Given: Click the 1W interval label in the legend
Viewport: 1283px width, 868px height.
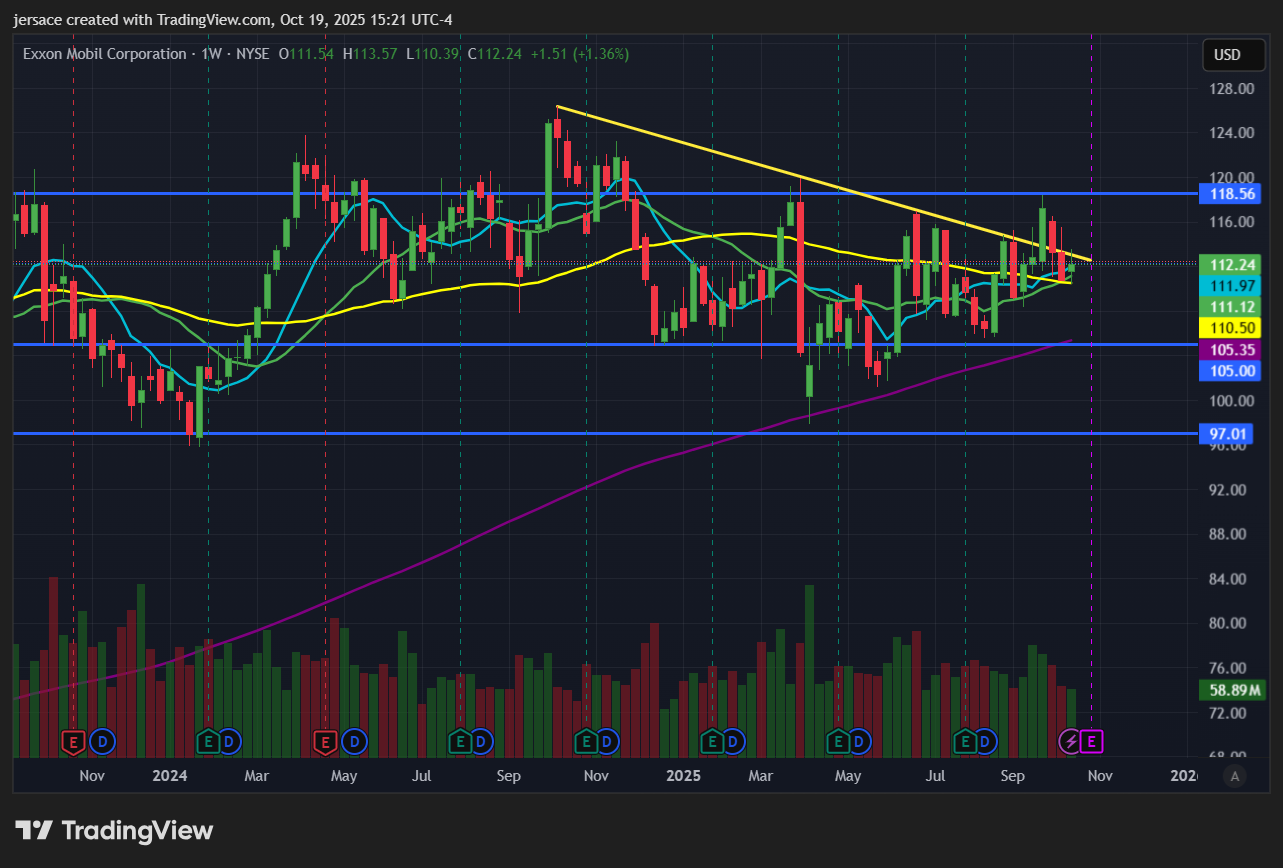Looking at the screenshot, I should 211,54.
